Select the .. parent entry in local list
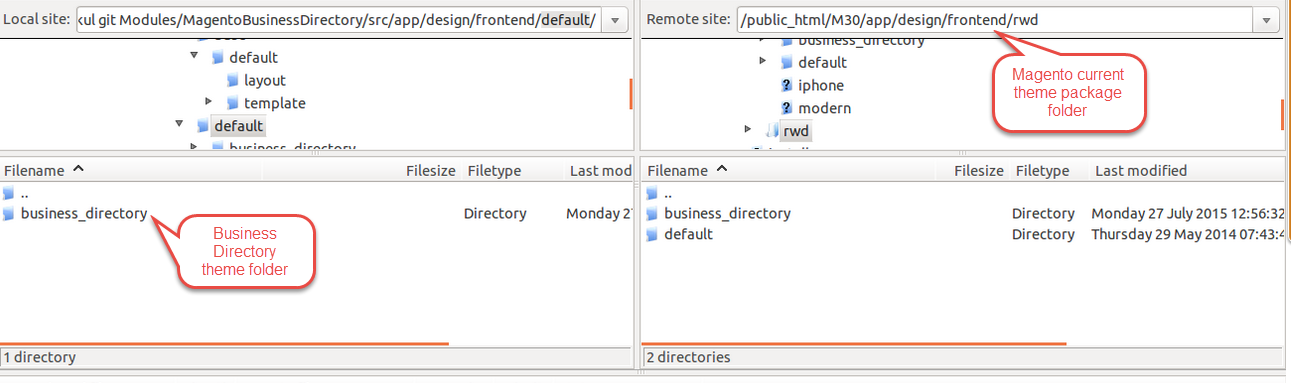This screenshot has width=1291, height=383. pos(25,193)
